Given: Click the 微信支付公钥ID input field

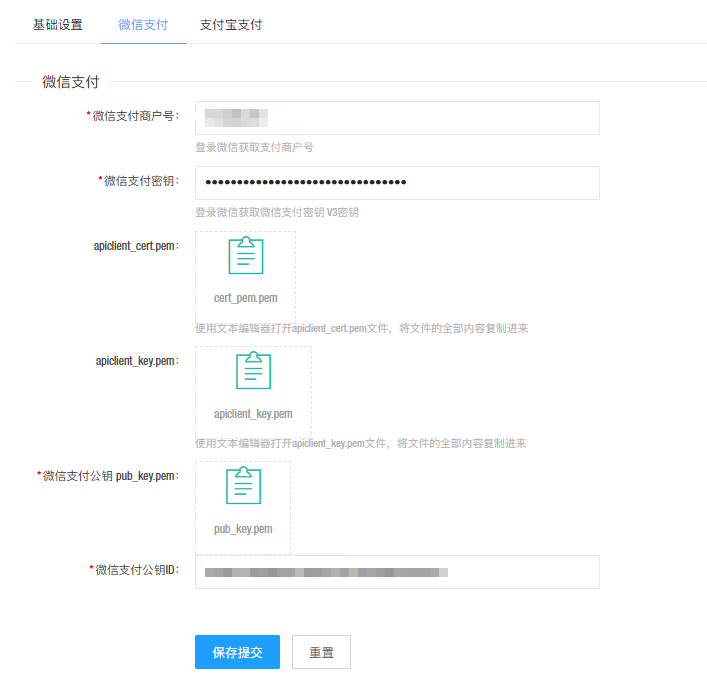Looking at the screenshot, I should tap(397, 572).
